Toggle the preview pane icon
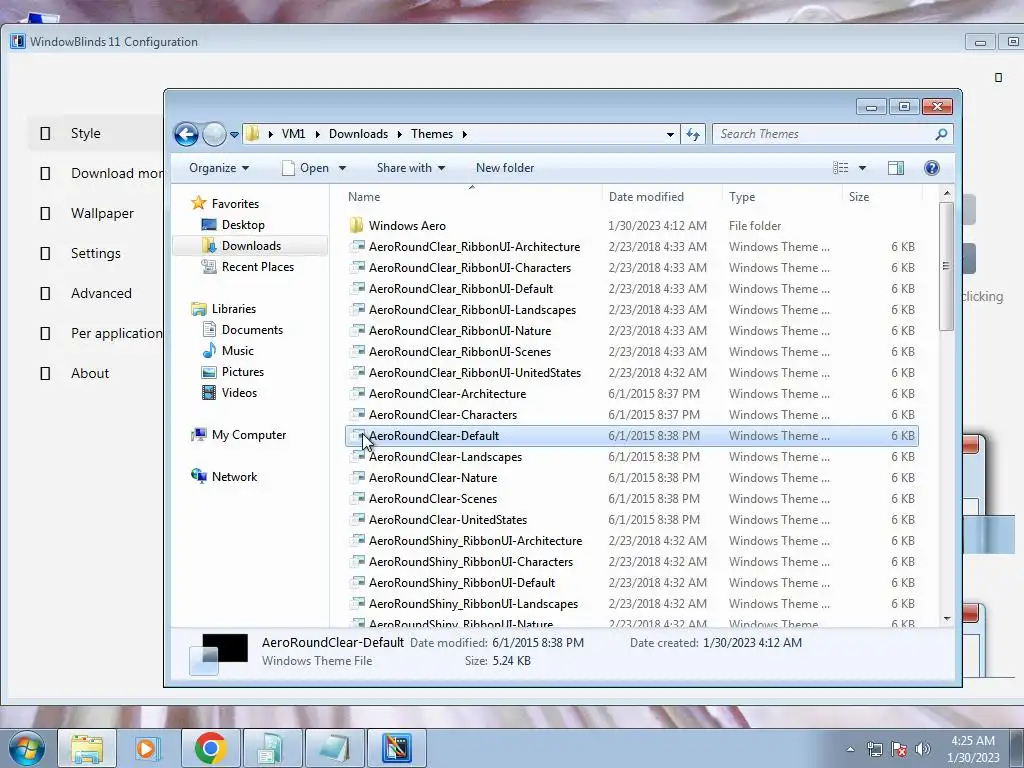This screenshot has height=768, width=1024. [x=896, y=168]
